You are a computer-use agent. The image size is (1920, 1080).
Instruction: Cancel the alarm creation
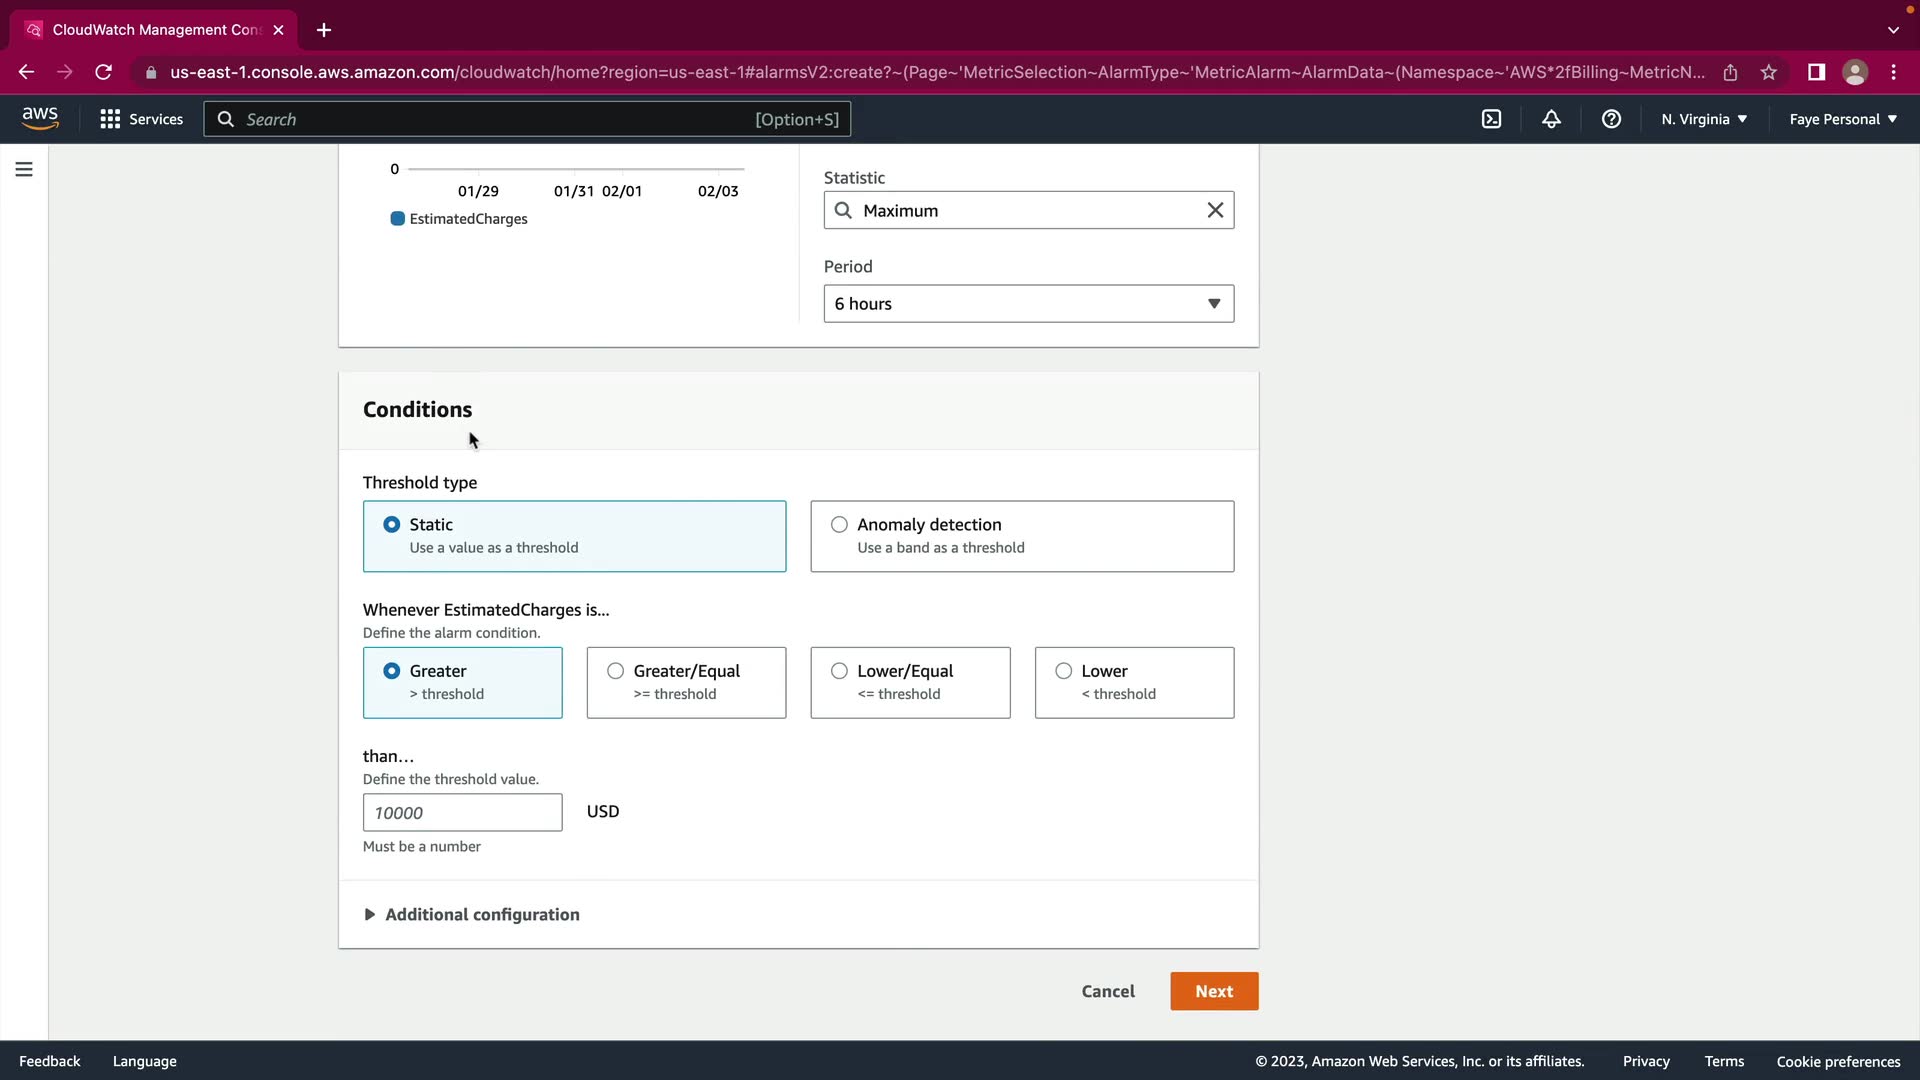[x=1108, y=991]
